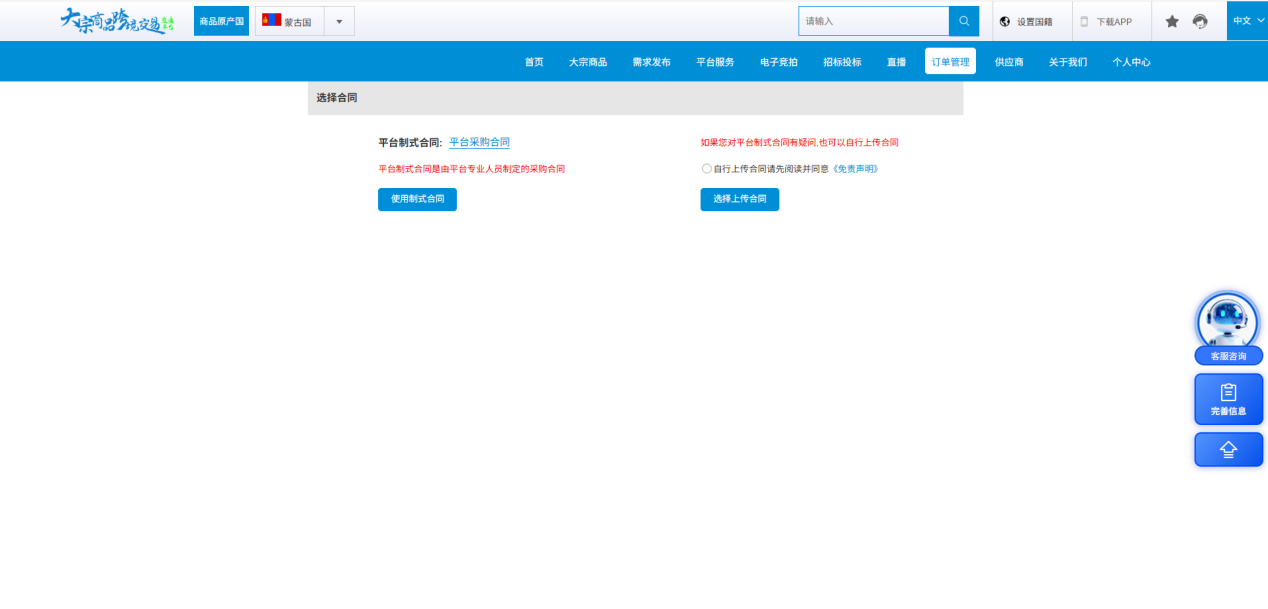The image size is (1268, 609).
Task: Expand the country dropdown arrow next to 蒙古国
Action: pyautogui.click(x=339, y=21)
